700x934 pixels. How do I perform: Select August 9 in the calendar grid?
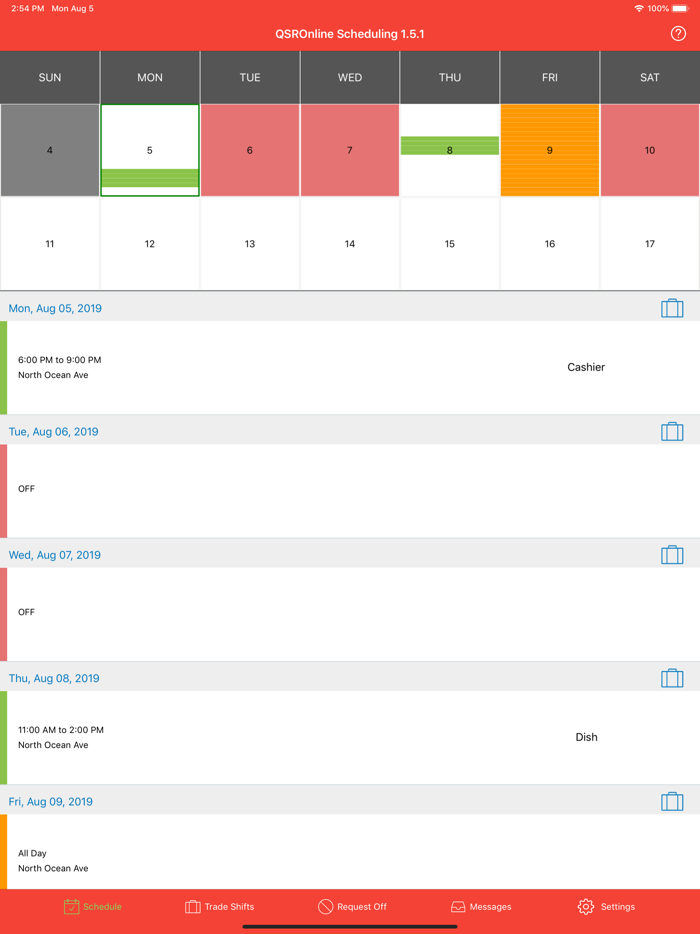point(549,148)
